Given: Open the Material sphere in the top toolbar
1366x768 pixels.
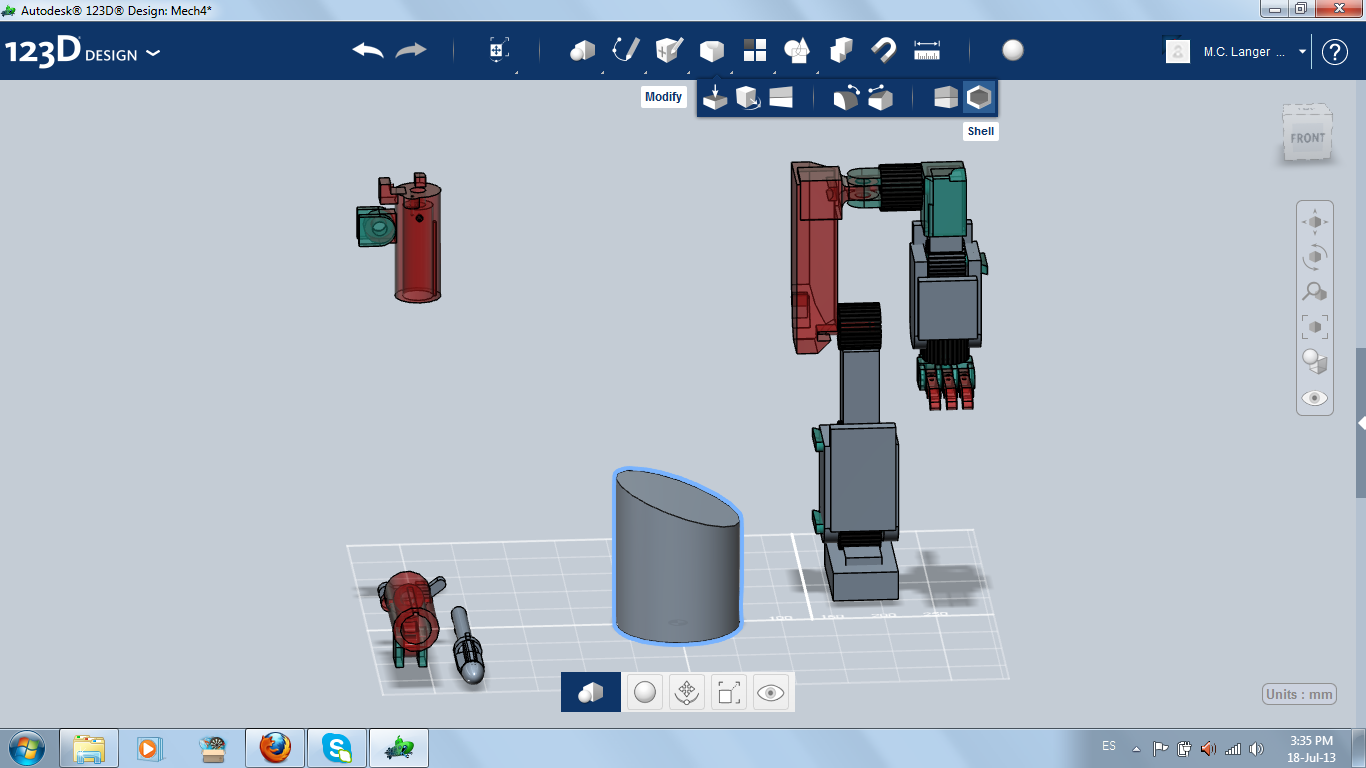Looking at the screenshot, I should tap(1013, 50).
